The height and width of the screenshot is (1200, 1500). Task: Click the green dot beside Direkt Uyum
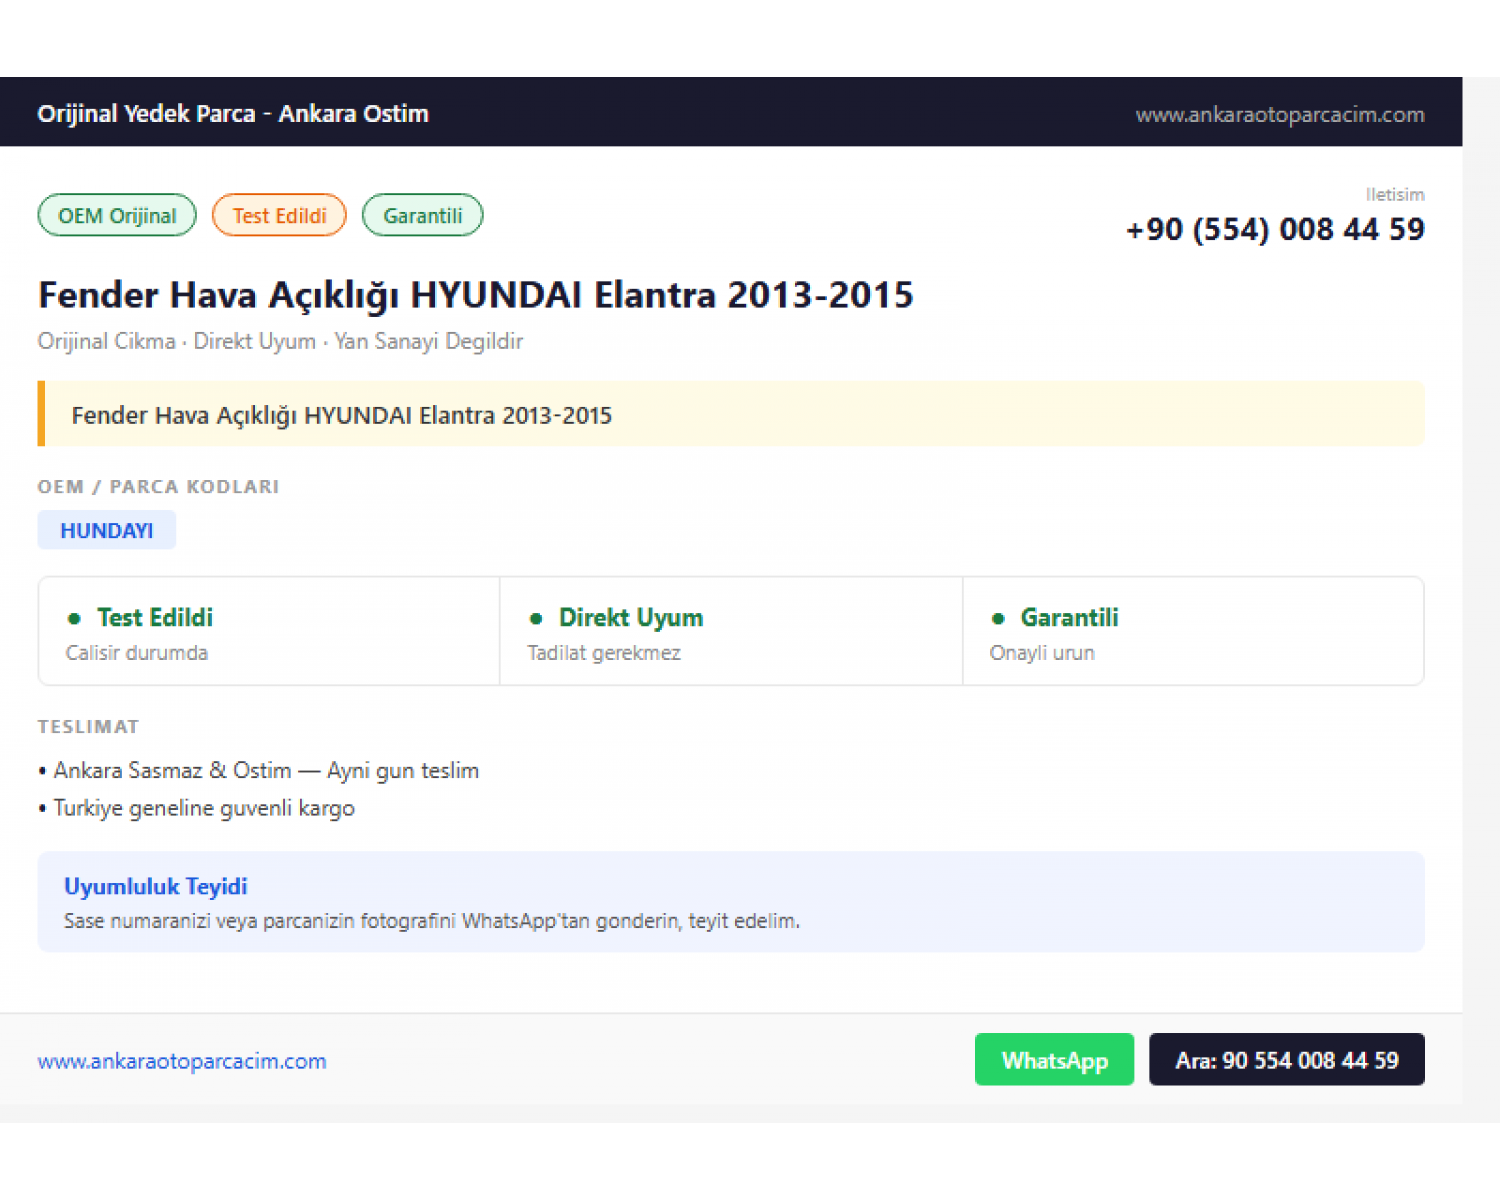point(536,618)
